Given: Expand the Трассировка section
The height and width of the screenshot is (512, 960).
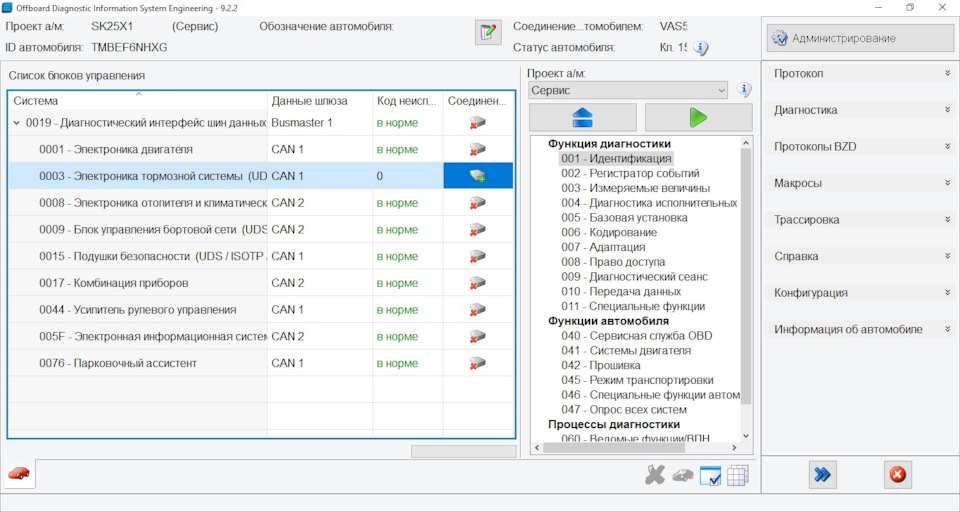Looking at the screenshot, I should [860, 220].
